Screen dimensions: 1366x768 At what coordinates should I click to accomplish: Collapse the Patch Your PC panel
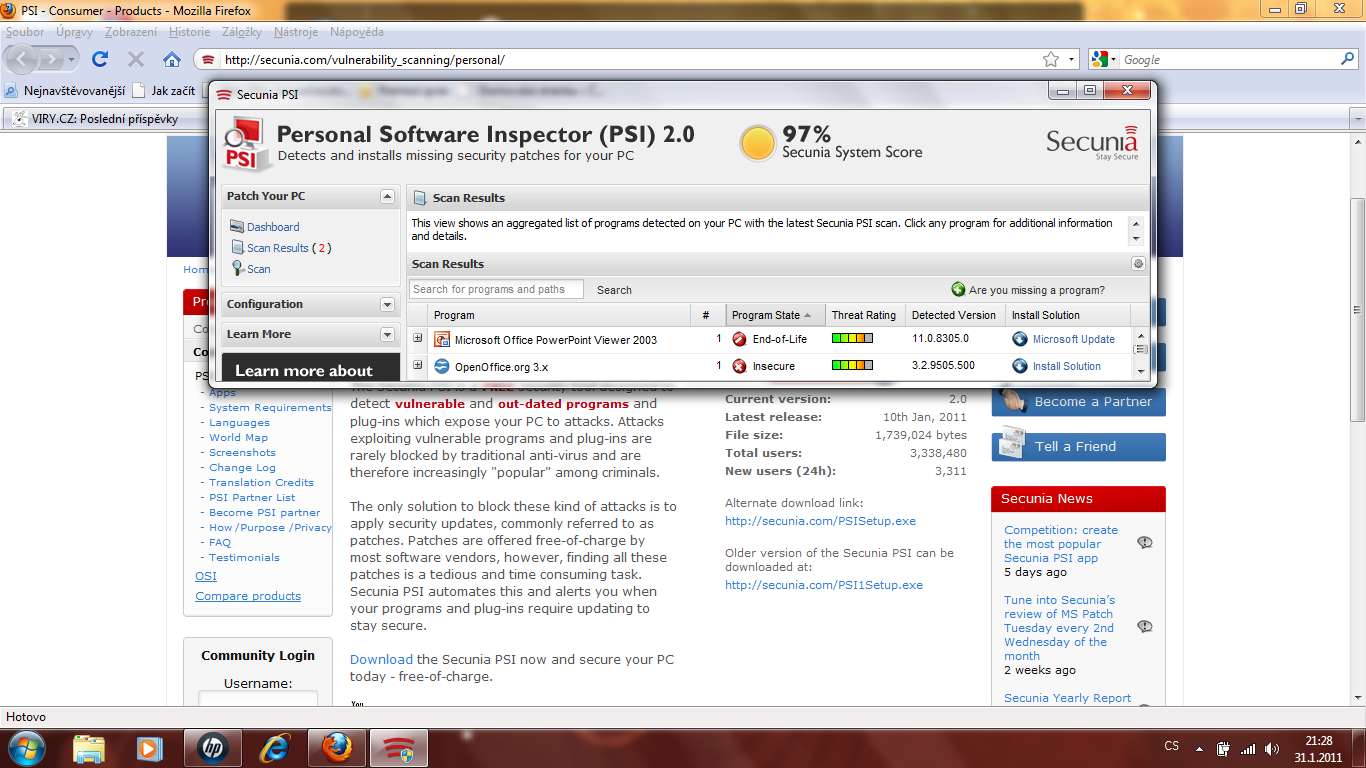(388, 196)
